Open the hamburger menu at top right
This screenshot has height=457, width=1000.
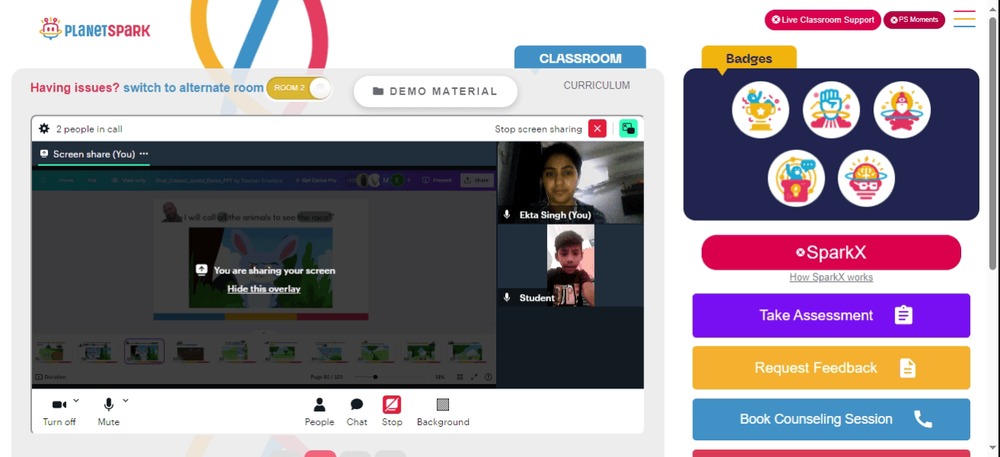pos(964,19)
